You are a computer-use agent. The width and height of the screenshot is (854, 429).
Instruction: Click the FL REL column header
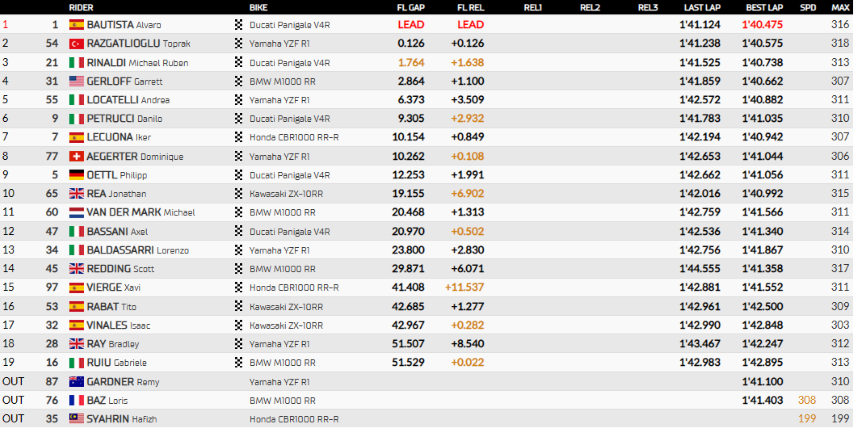click(471, 8)
